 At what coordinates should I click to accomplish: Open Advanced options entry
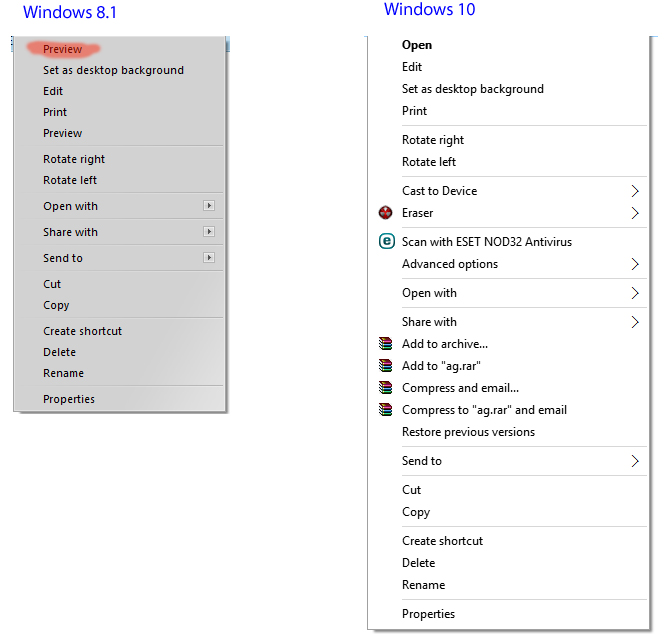(x=450, y=264)
